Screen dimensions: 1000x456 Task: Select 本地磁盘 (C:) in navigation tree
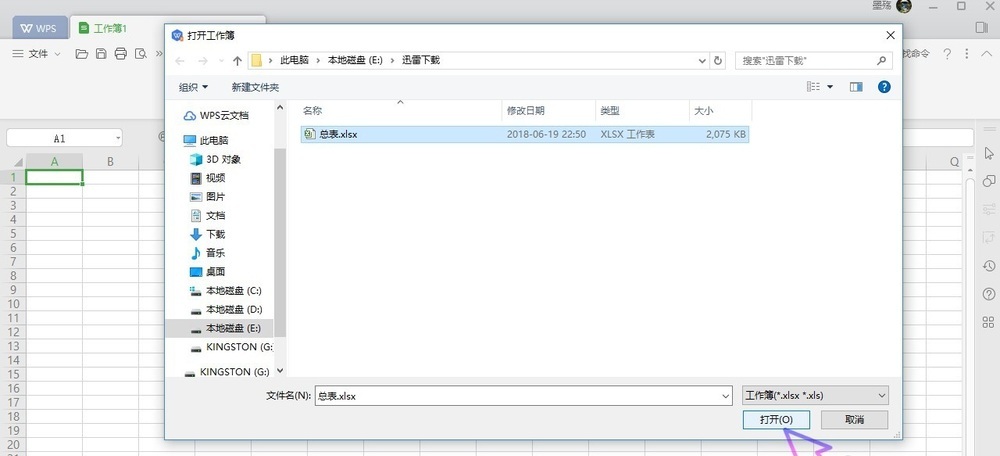226,291
